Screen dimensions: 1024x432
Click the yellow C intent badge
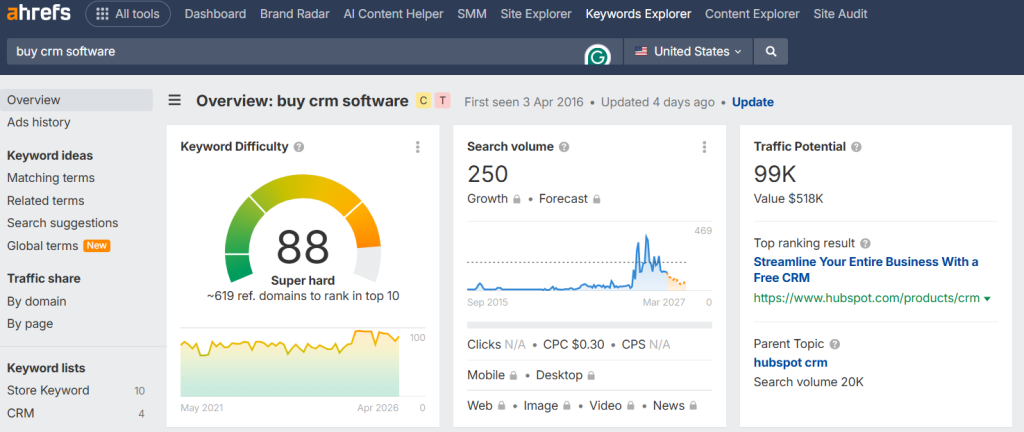[423, 100]
